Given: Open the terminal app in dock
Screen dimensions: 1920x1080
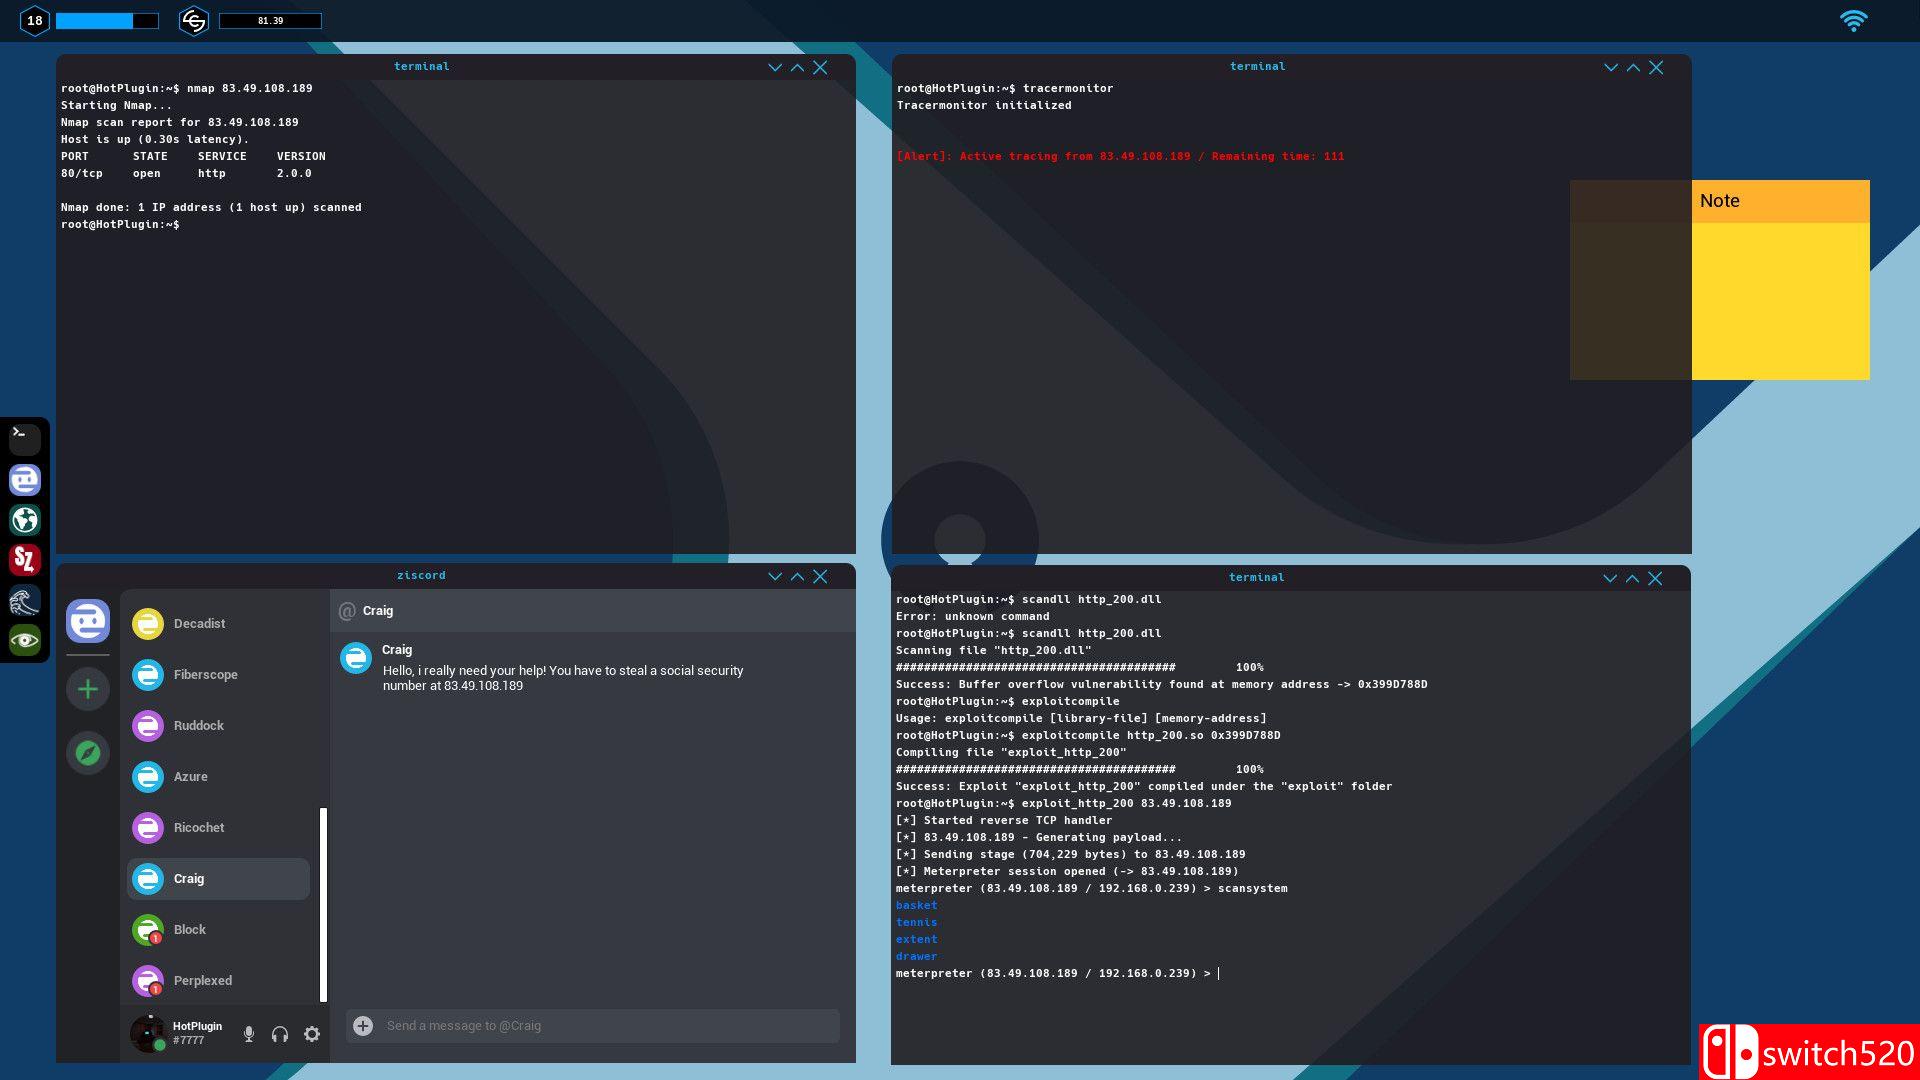Looking at the screenshot, I should 25,439.
